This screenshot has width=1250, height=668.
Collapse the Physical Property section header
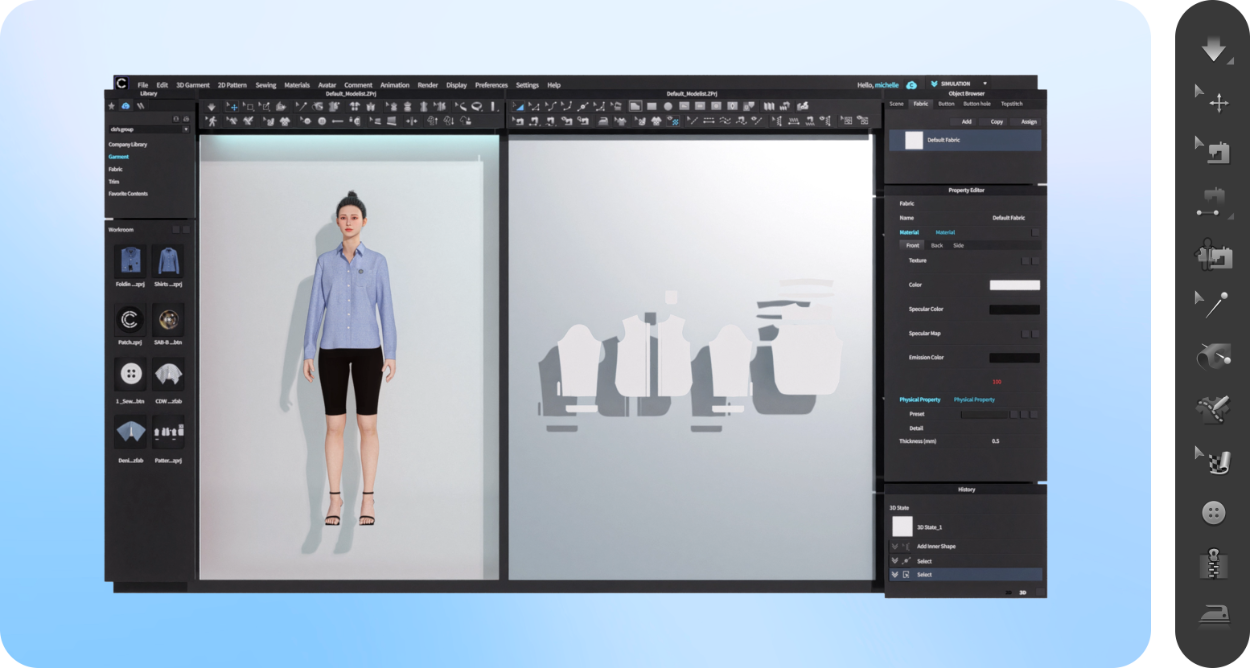point(920,400)
